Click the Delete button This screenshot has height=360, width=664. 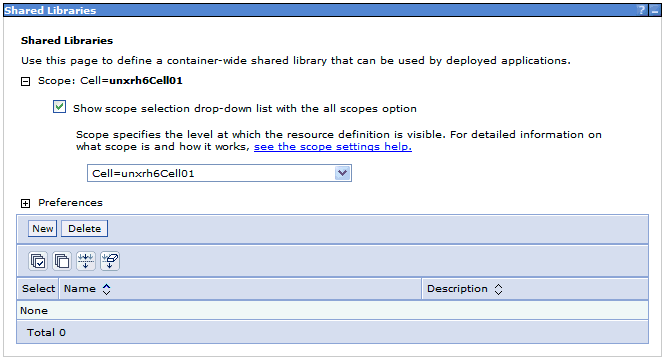[x=85, y=228]
